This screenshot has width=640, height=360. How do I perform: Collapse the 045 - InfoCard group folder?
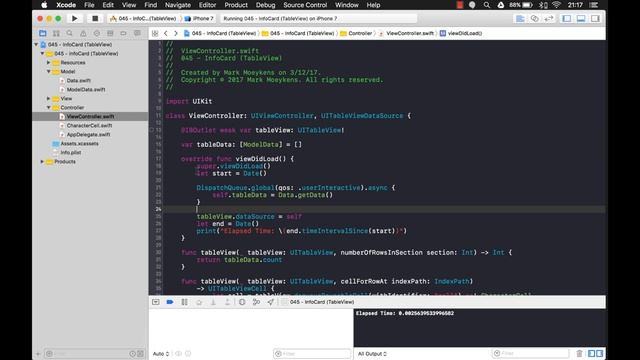pyautogui.click(x=42, y=53)
